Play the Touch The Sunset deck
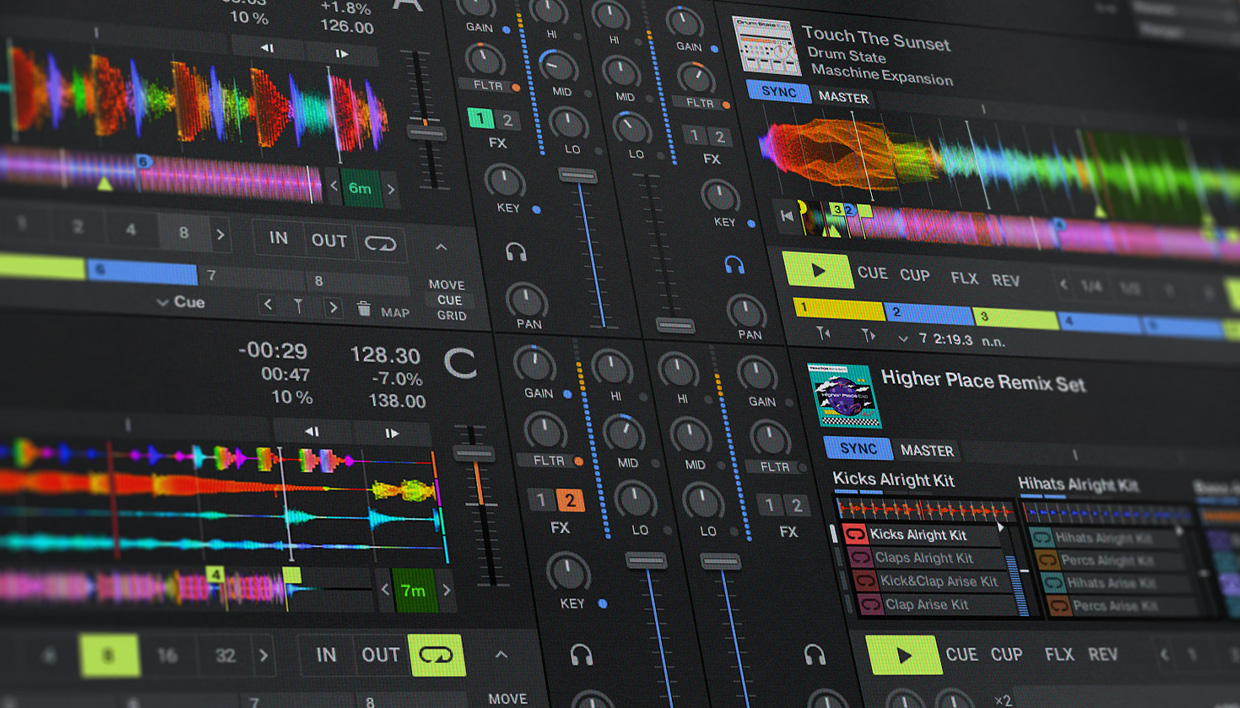 tap(818, 270)
